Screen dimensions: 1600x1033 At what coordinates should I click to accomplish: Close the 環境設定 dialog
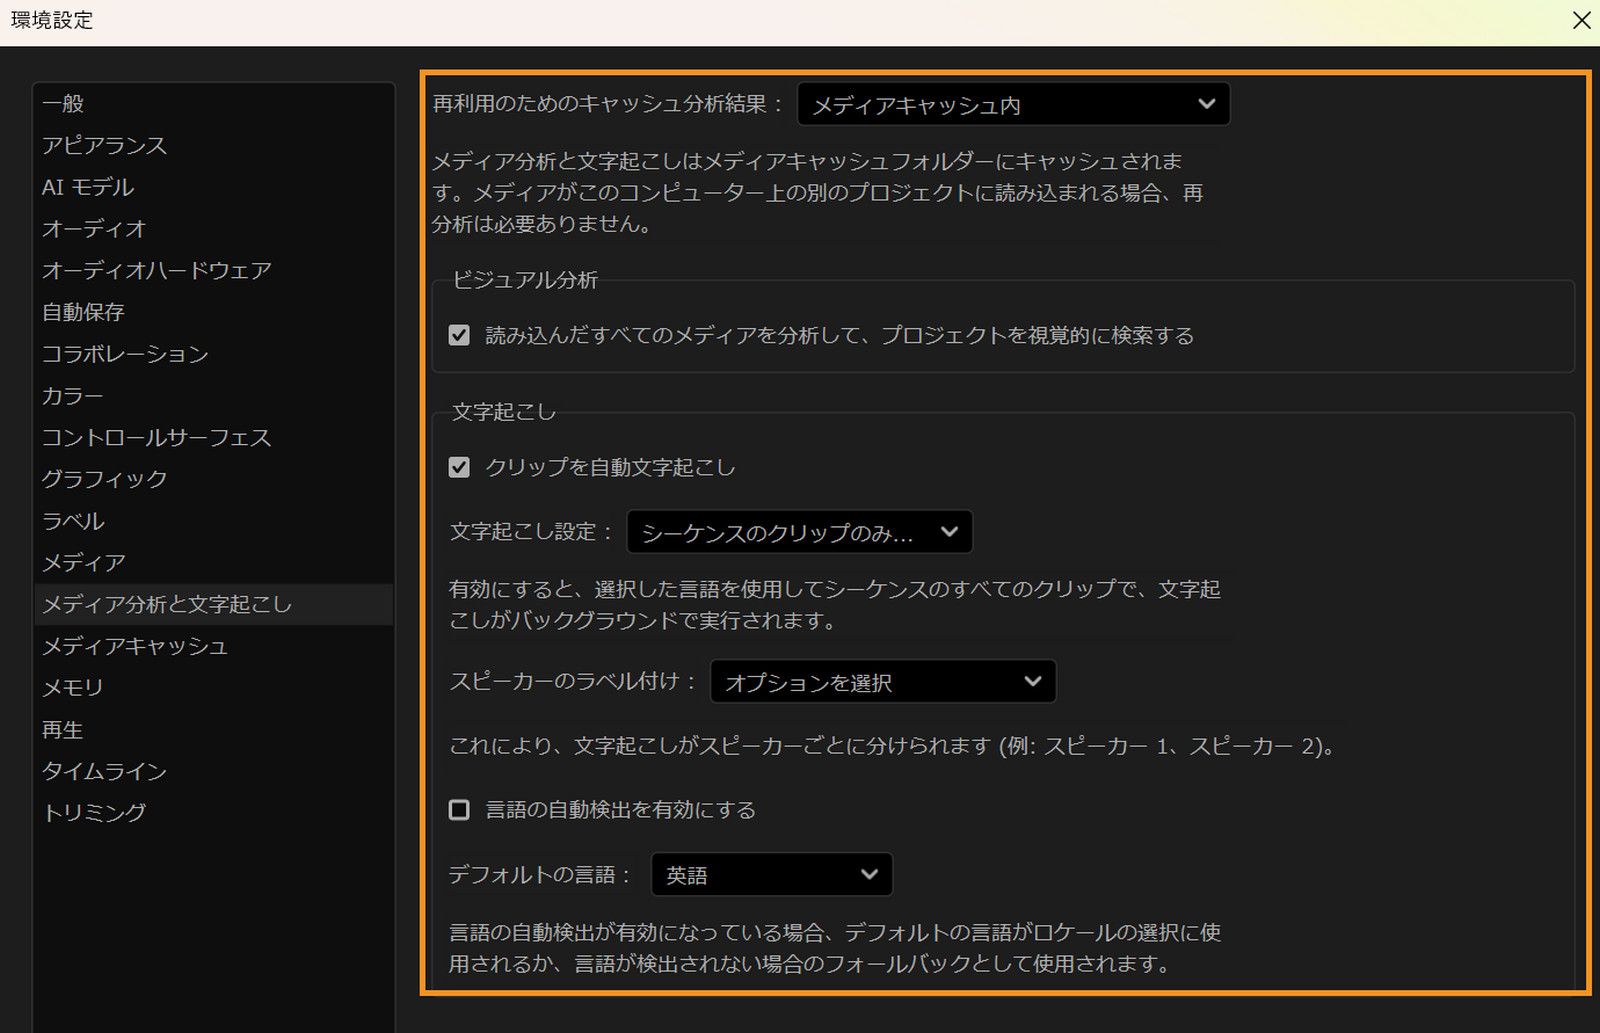1580,20
